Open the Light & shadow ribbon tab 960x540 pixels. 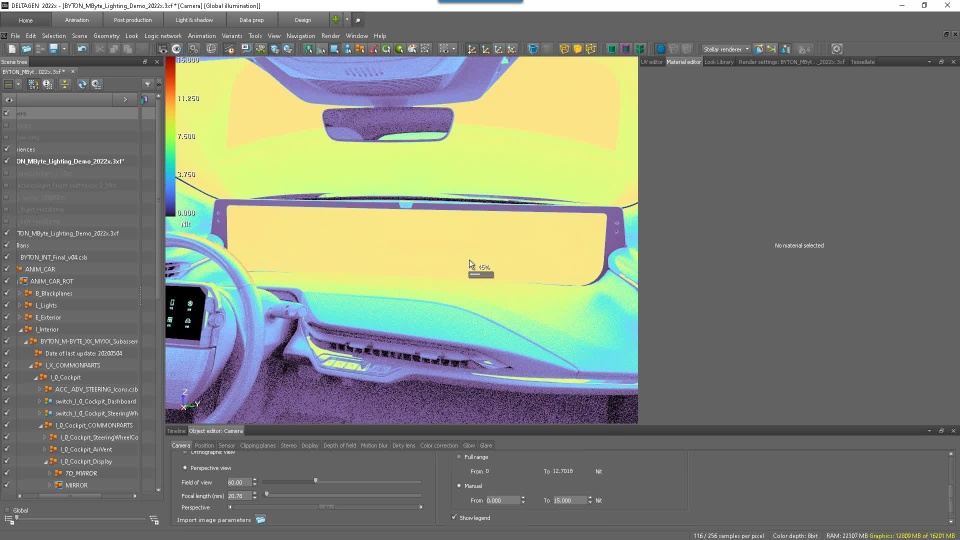point(193,20)
